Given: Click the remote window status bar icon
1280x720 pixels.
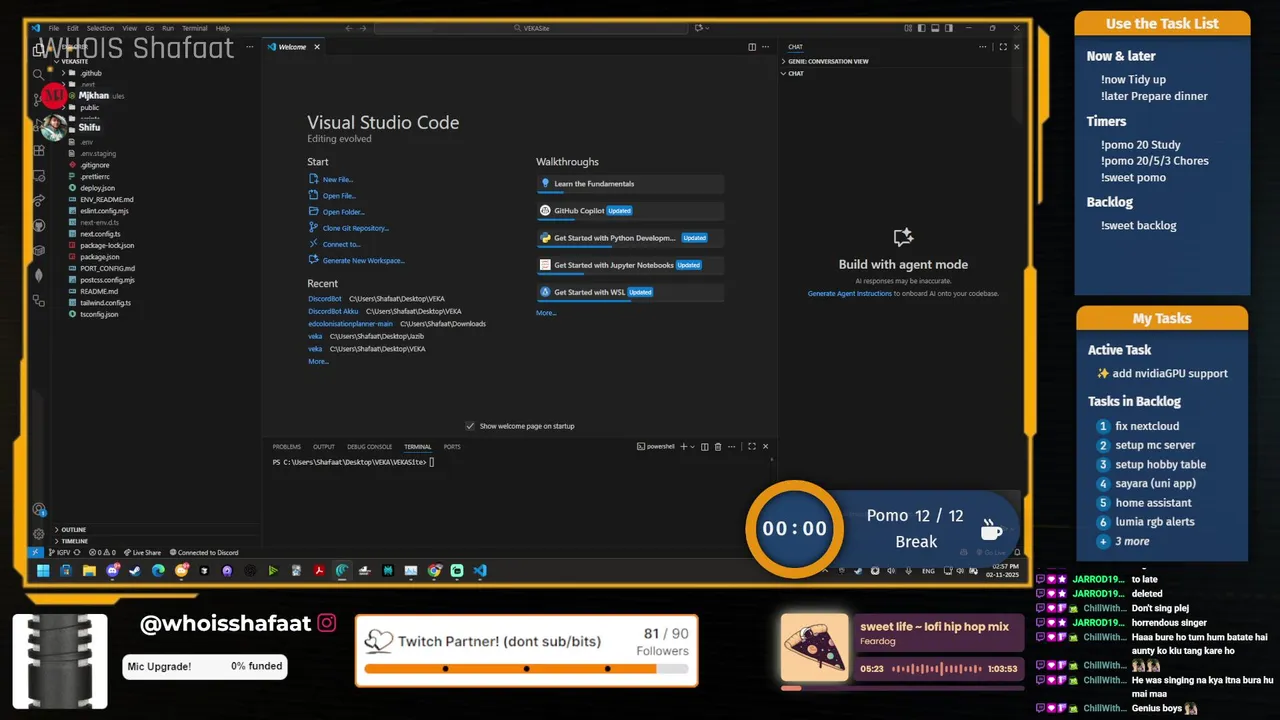Looking at the screenshot, I should click(x=36, y=552).
